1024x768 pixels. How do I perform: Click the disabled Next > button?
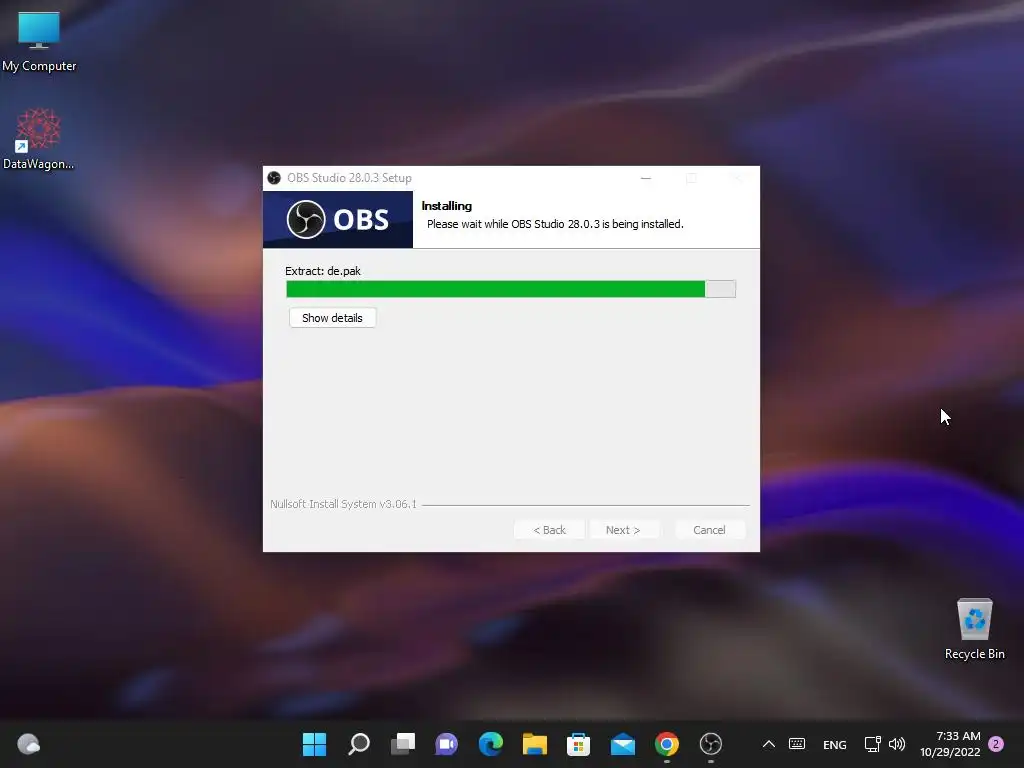622,530
